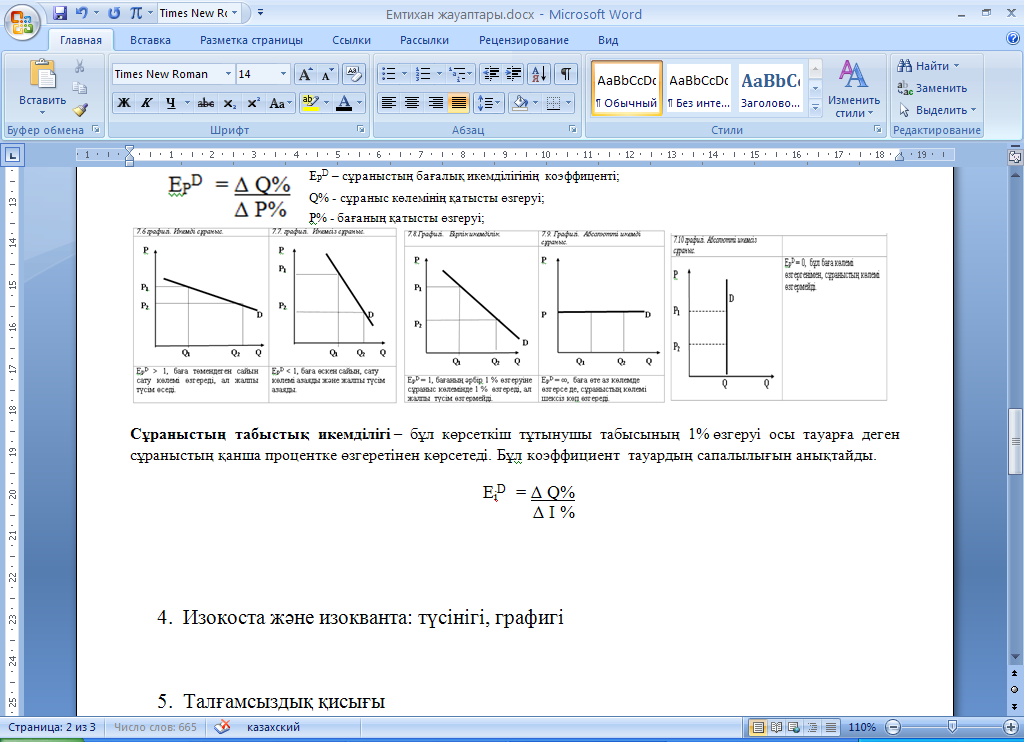Open the Ссылки ribbon tab
Viewport: 1024px width, 742px height.
(x=351, y=40)
